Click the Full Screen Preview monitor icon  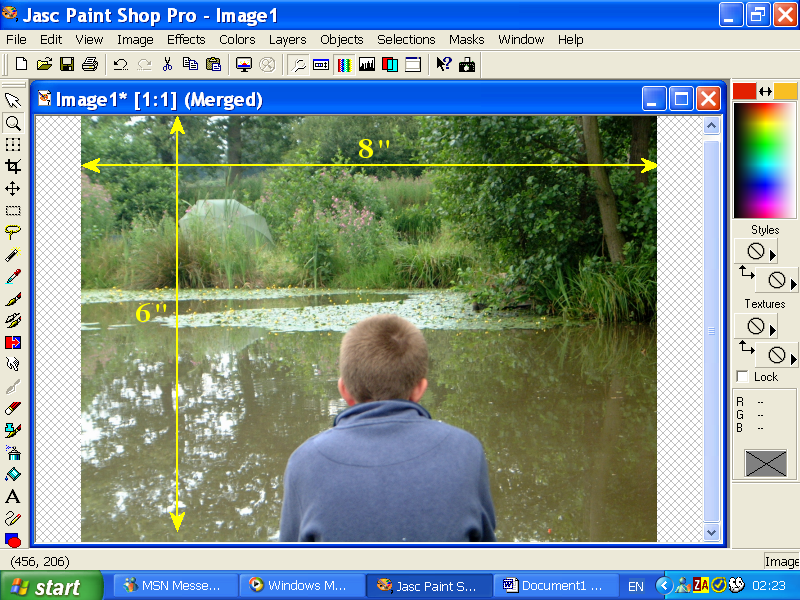pos(244,64)
